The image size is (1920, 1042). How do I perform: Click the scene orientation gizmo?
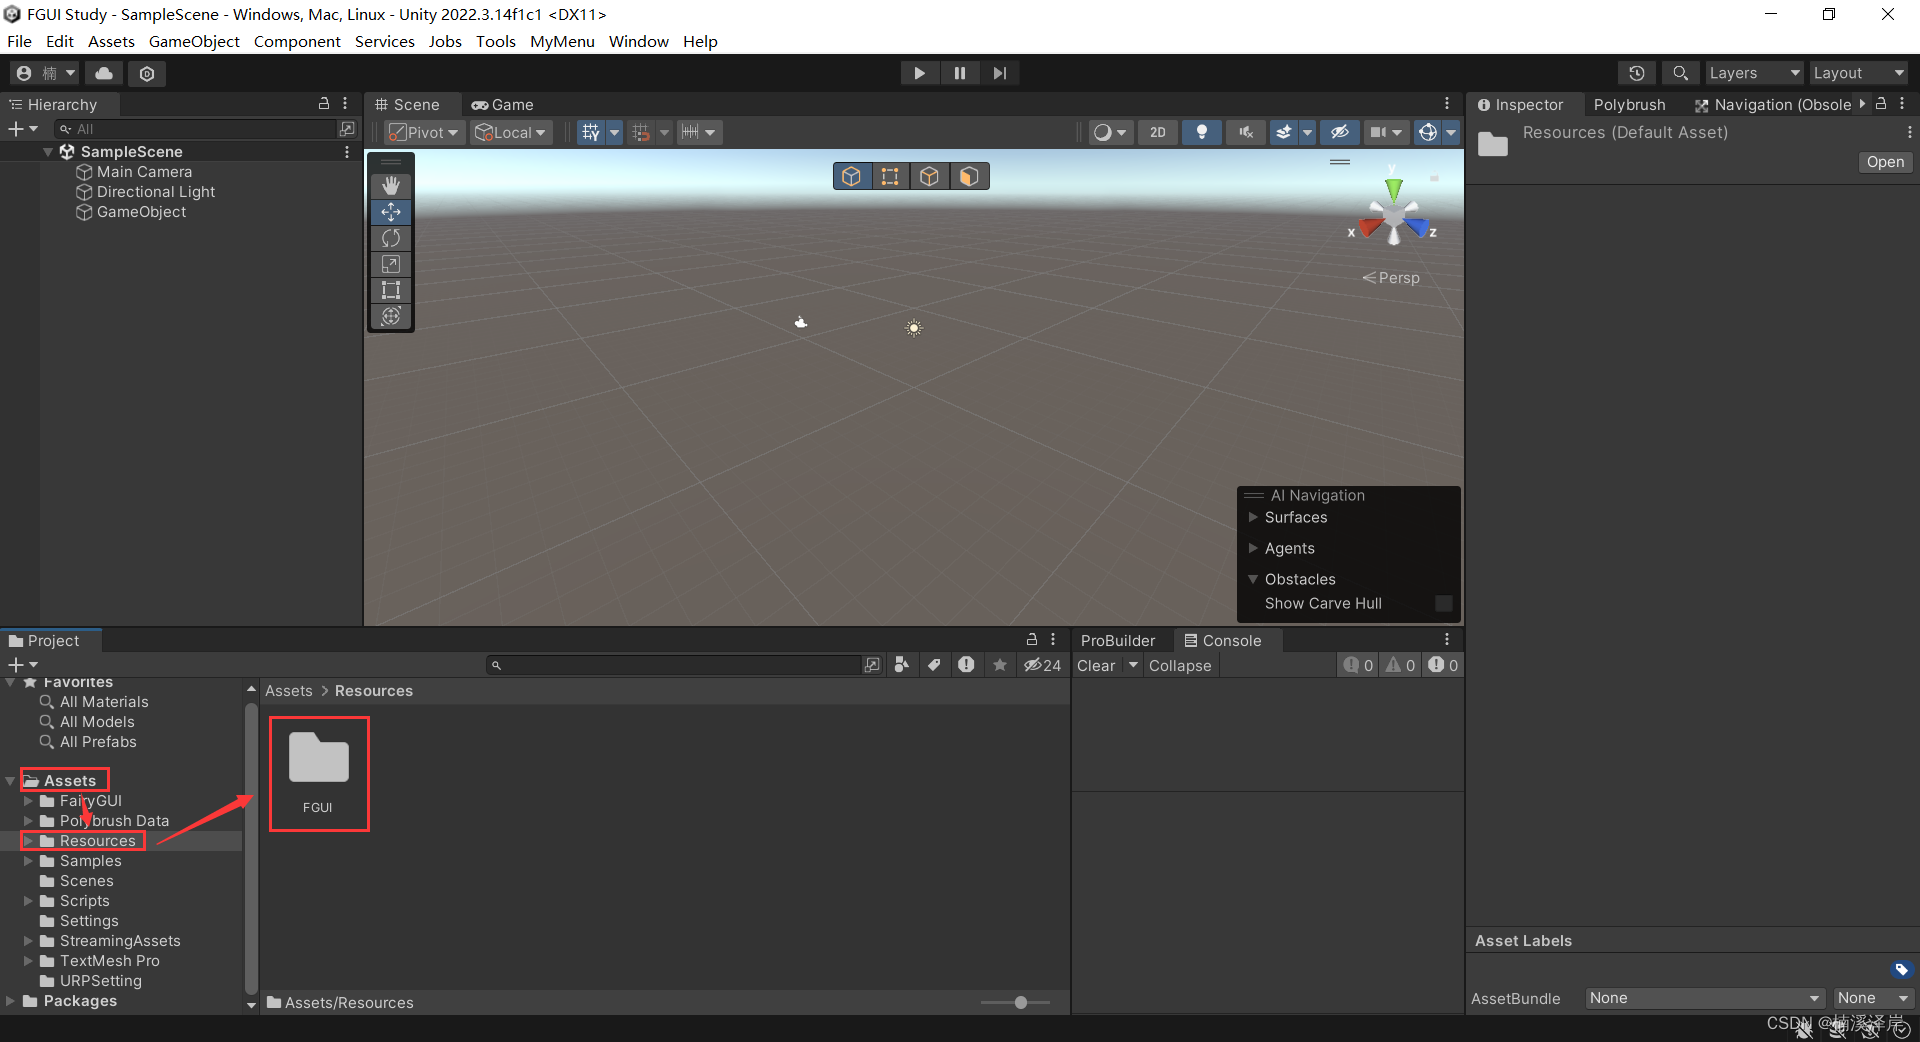[1394, 215]
